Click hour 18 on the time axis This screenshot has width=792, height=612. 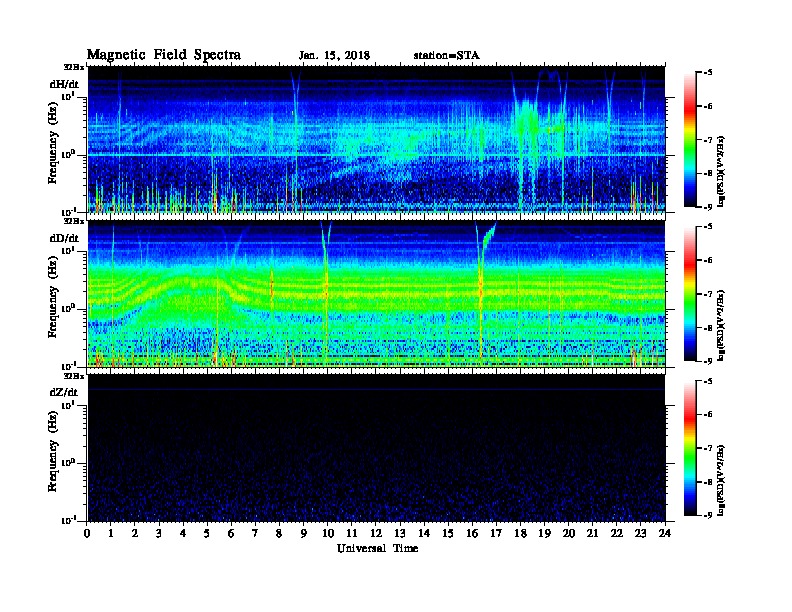coord(520,533)
